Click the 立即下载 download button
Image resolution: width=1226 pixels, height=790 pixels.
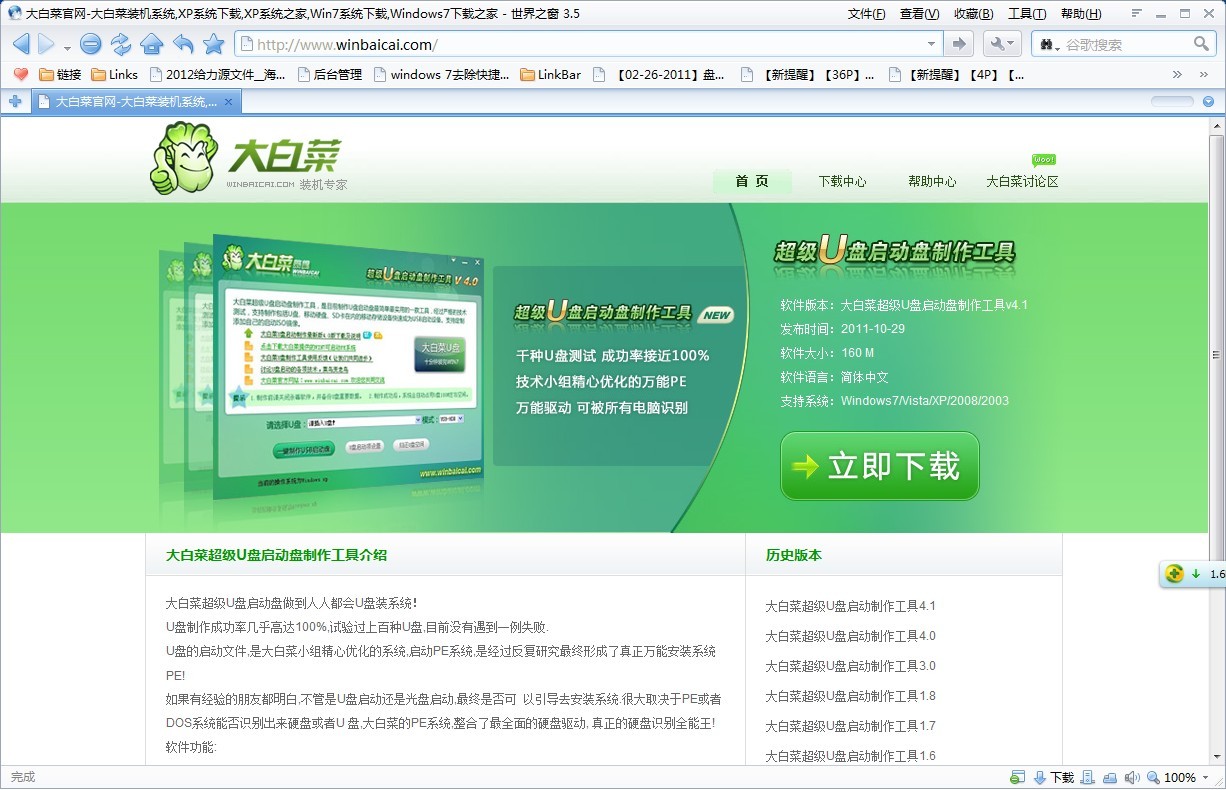point(879,466)
